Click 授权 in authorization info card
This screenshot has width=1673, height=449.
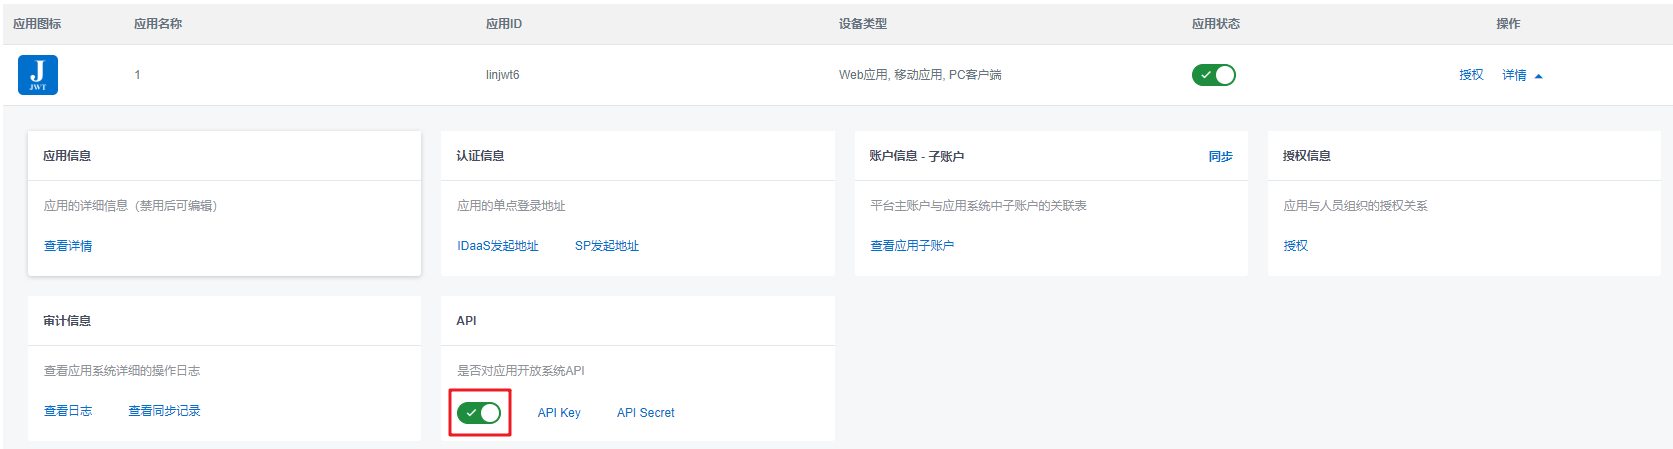click(1295, 246)
